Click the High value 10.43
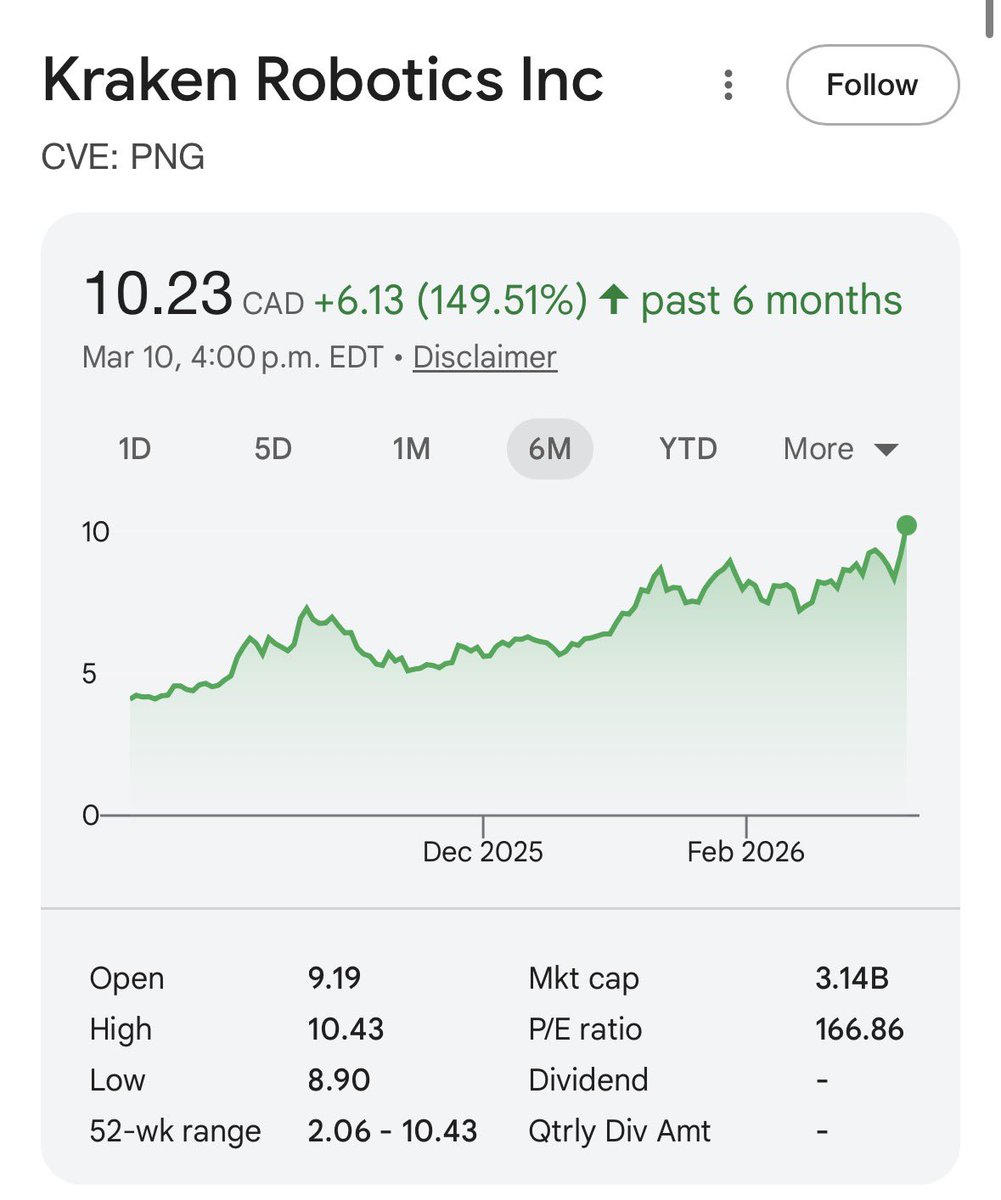 346,1029
